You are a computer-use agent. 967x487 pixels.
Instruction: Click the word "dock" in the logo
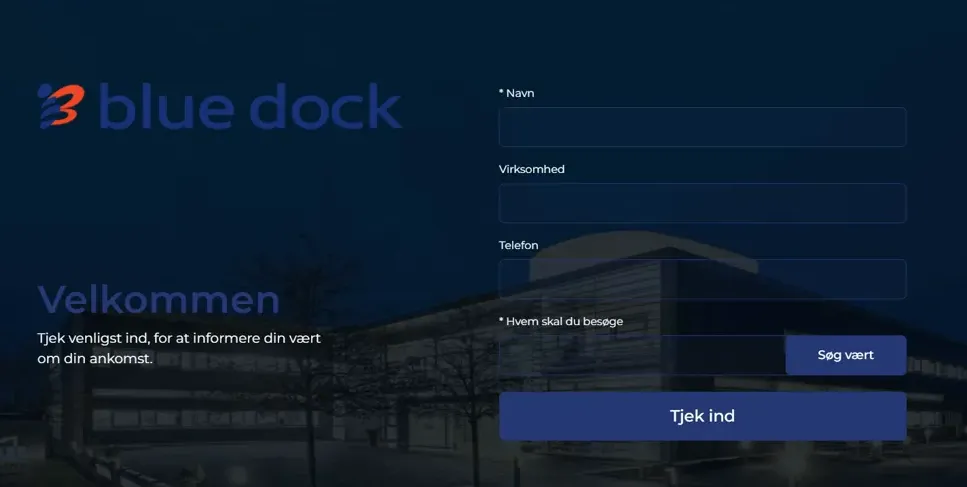pos(326,106)
